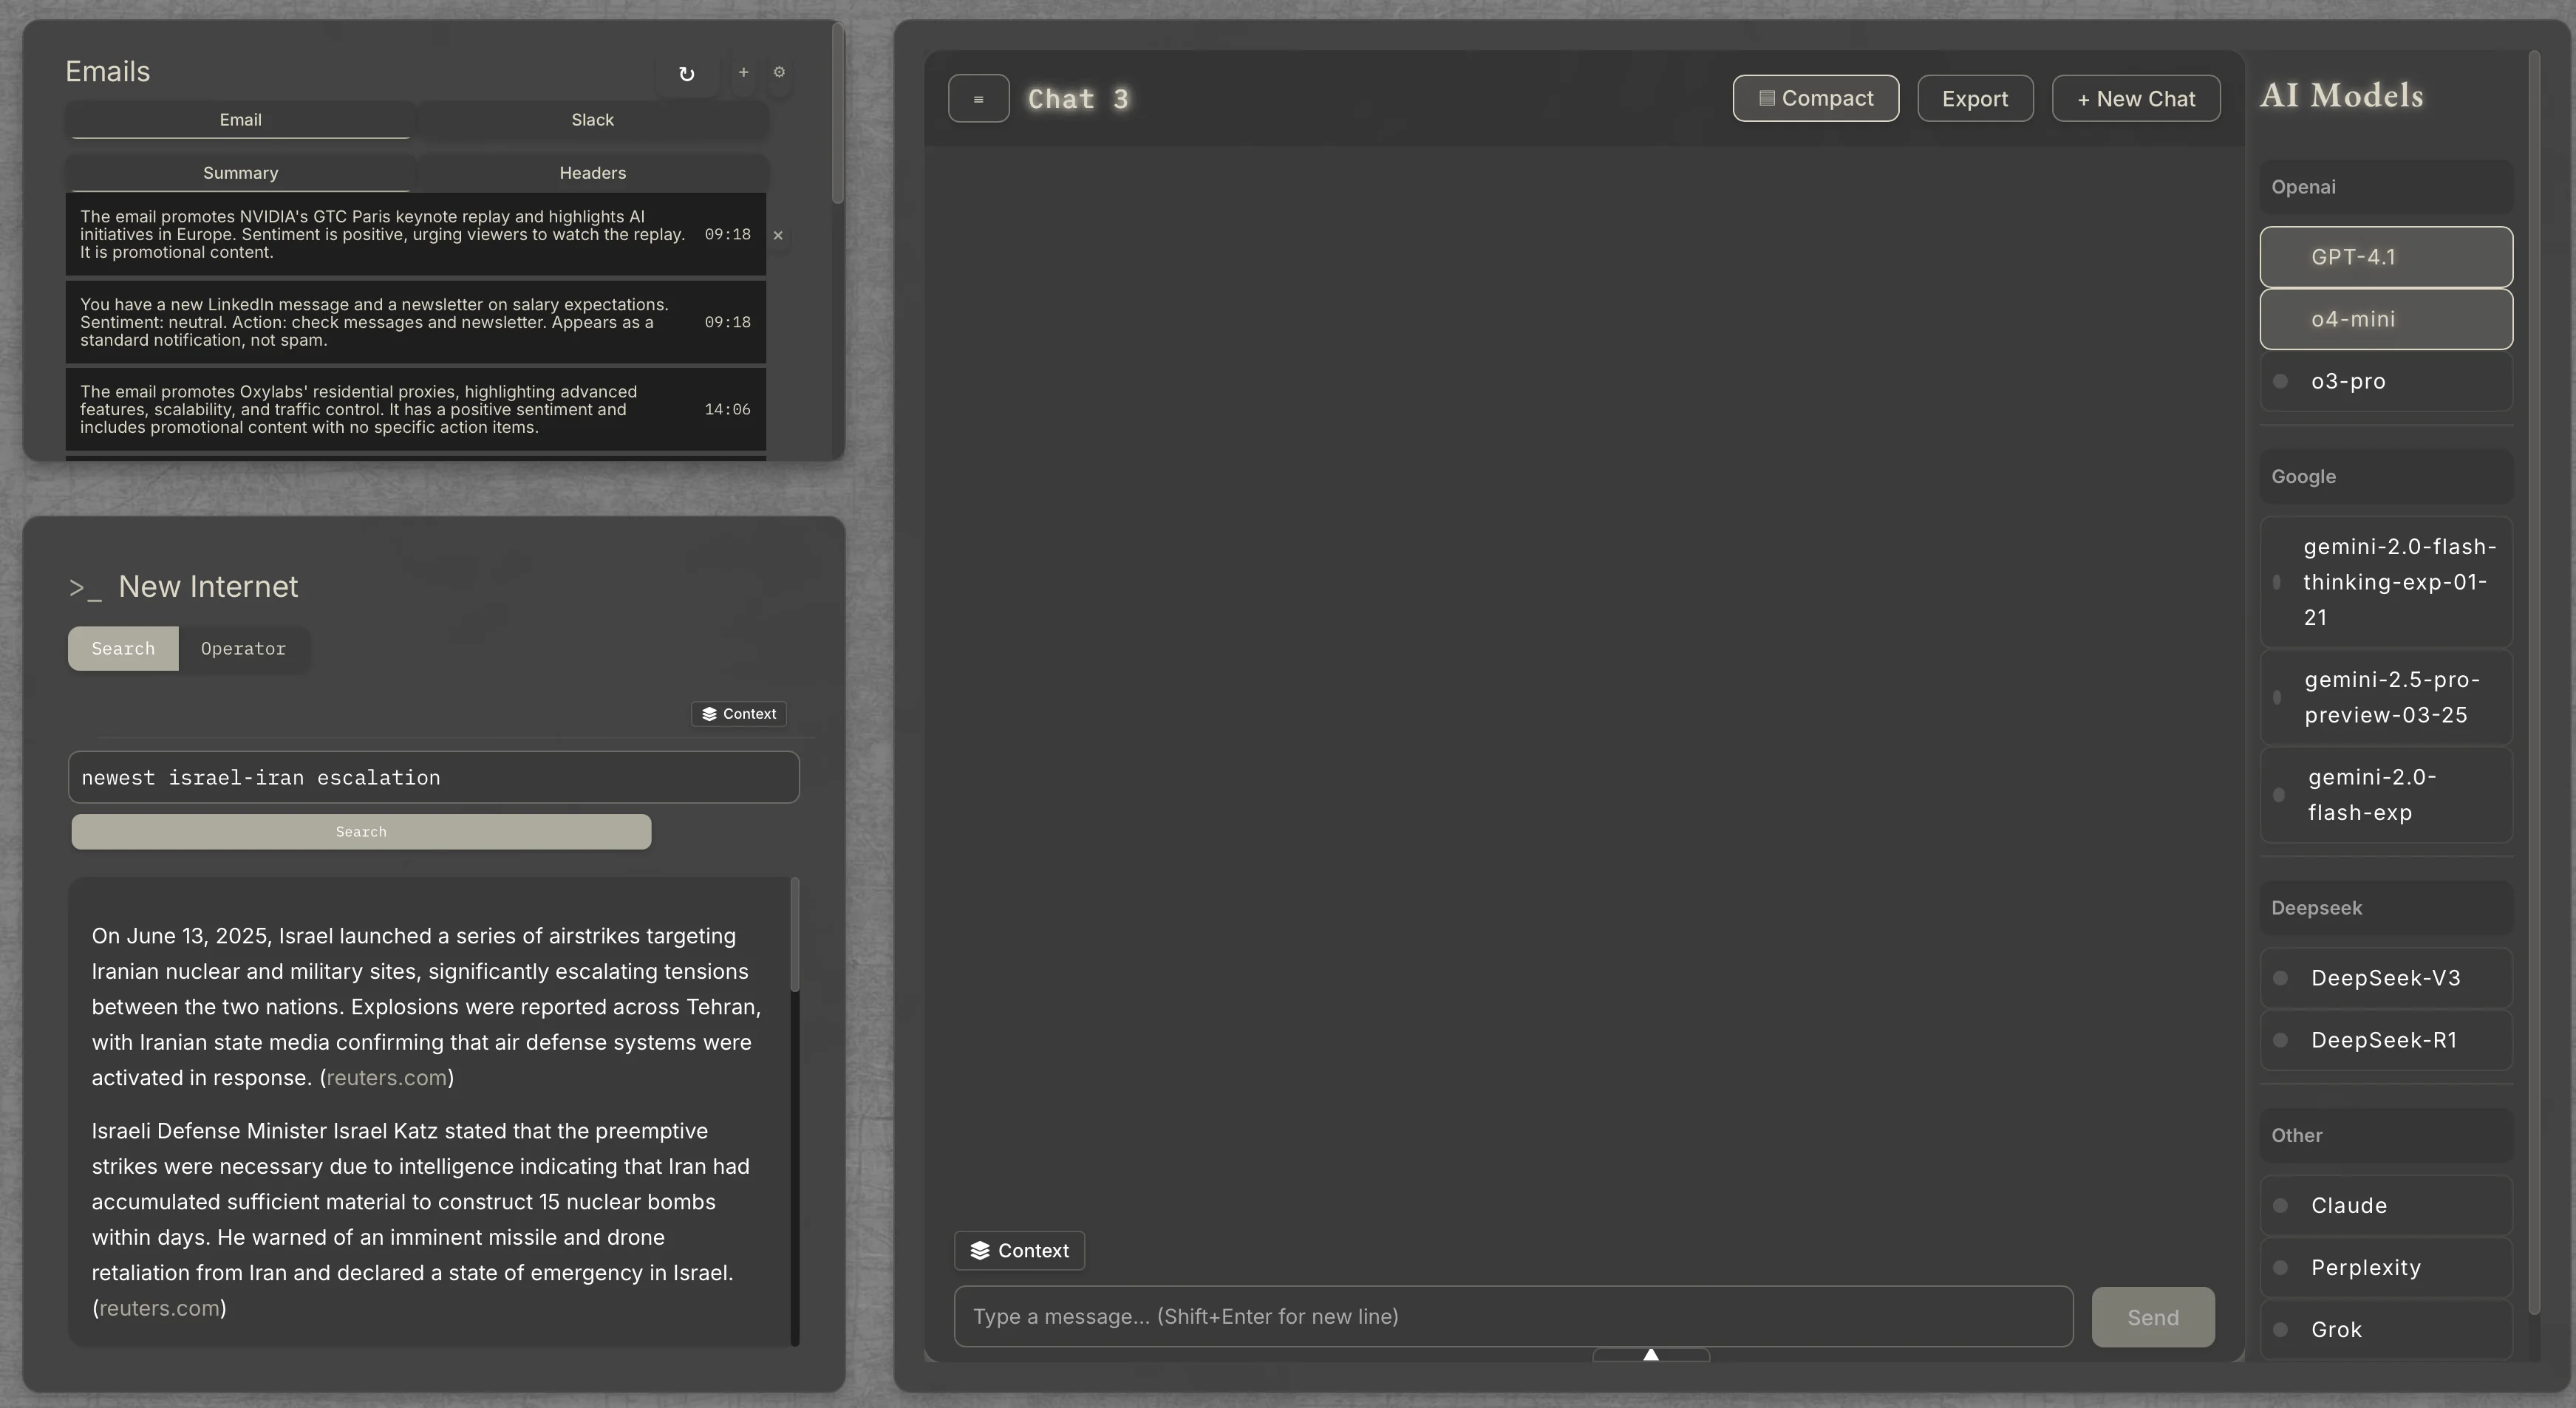This screenshot has width=2576, height=1408.
Task: Open the Emails settings gear
Action: pos(780,73)
